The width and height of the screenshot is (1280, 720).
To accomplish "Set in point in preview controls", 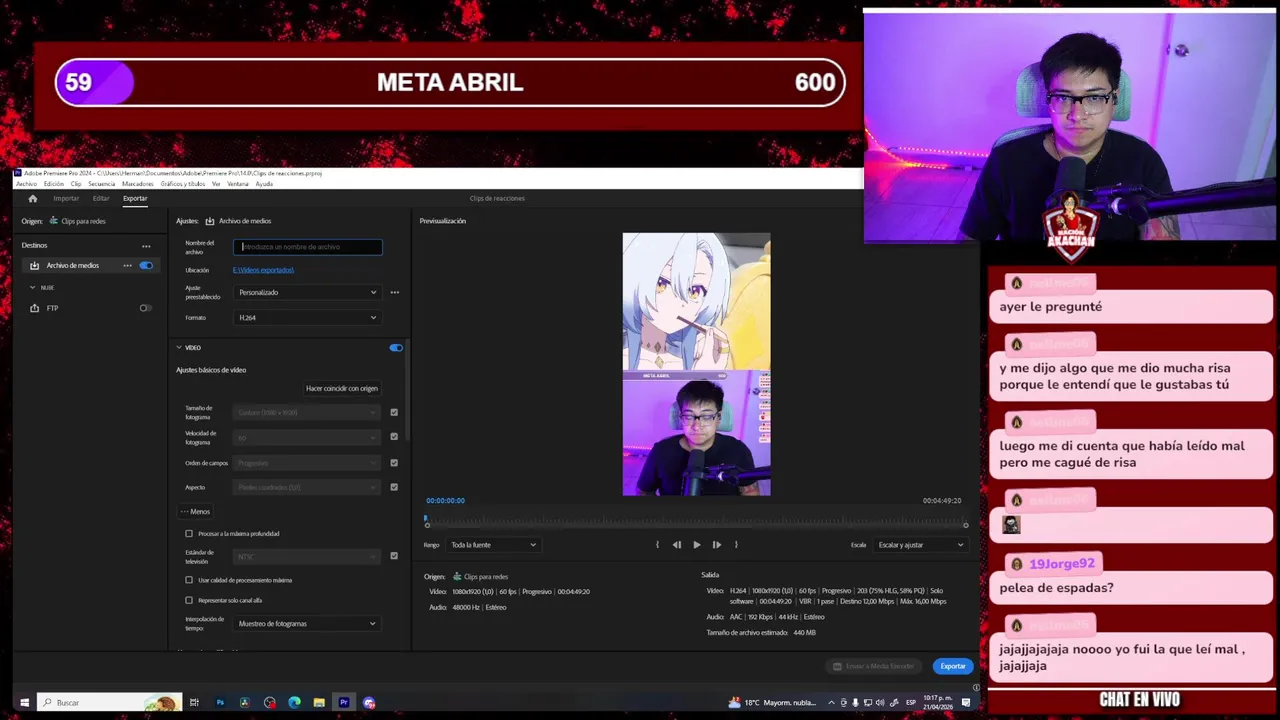I will click(657, 545).
